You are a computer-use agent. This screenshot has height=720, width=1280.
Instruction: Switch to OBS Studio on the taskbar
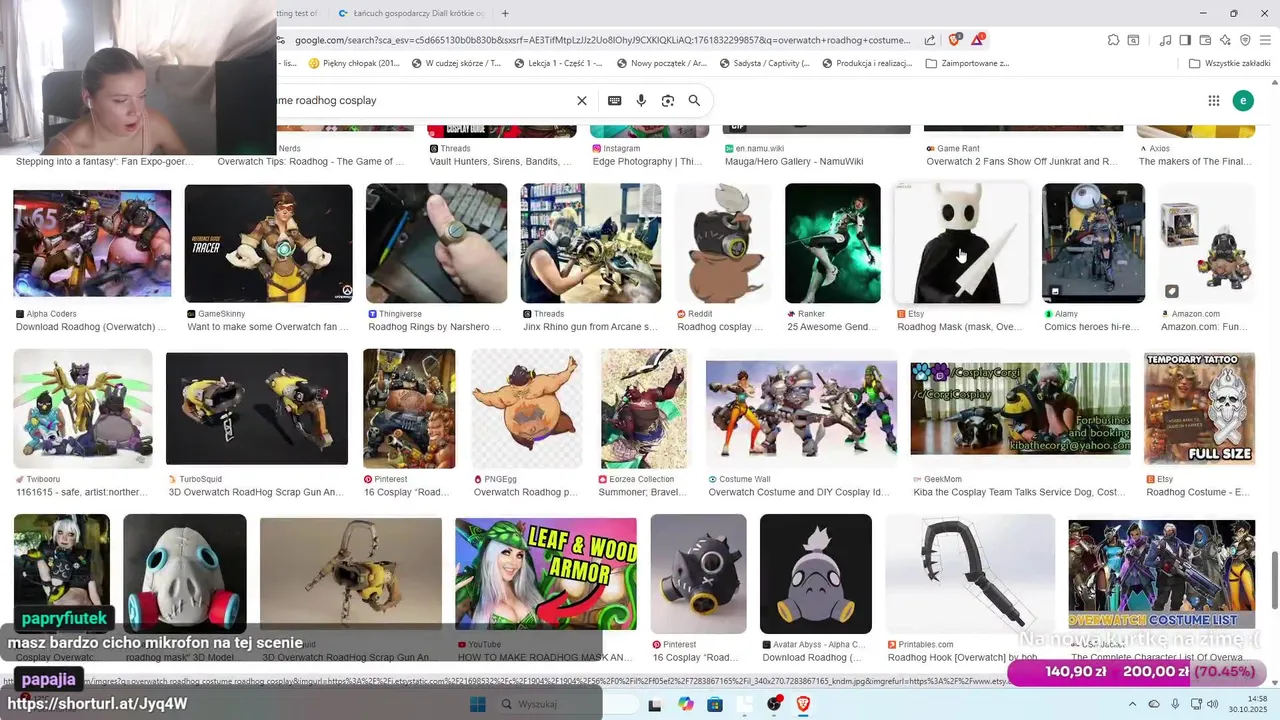[x=774, y=705]
